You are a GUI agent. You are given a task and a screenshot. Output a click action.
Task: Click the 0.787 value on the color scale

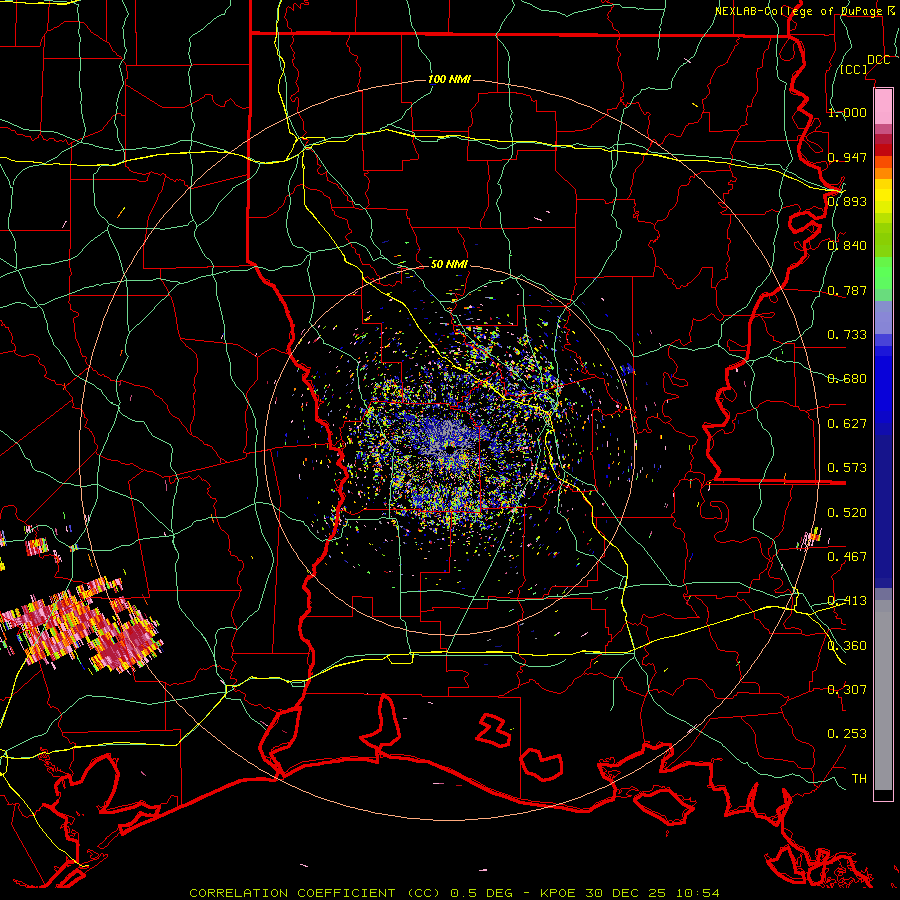(x=847, y=290)
